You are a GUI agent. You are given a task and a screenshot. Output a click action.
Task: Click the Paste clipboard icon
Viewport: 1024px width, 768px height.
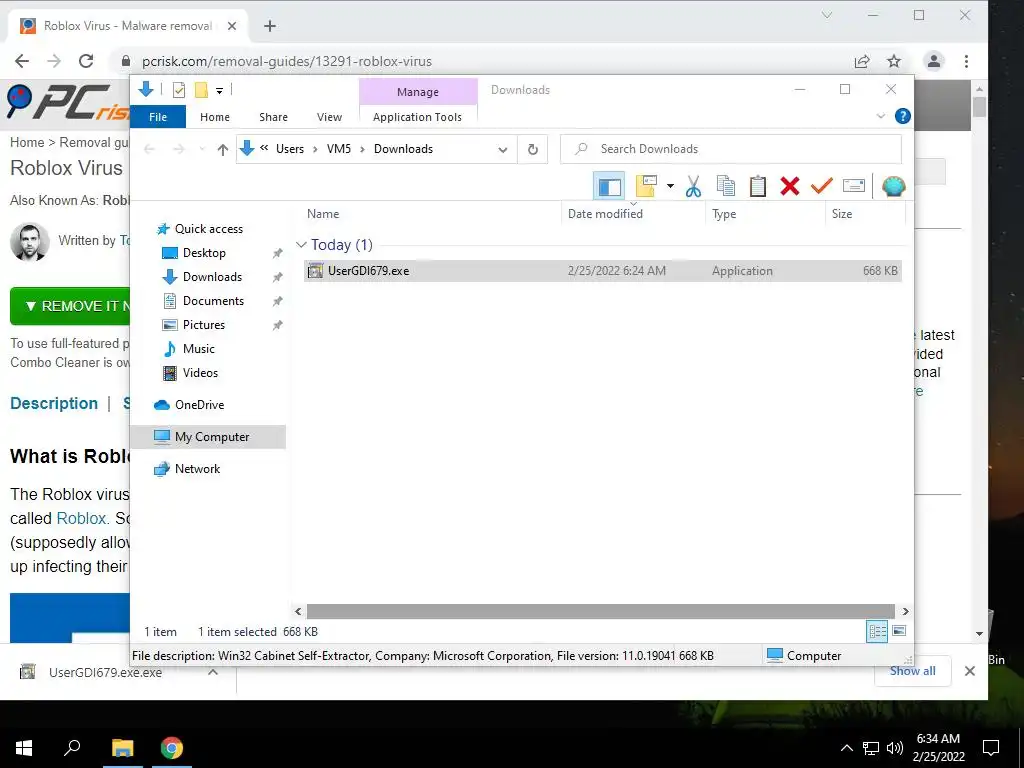click(758, 186)
